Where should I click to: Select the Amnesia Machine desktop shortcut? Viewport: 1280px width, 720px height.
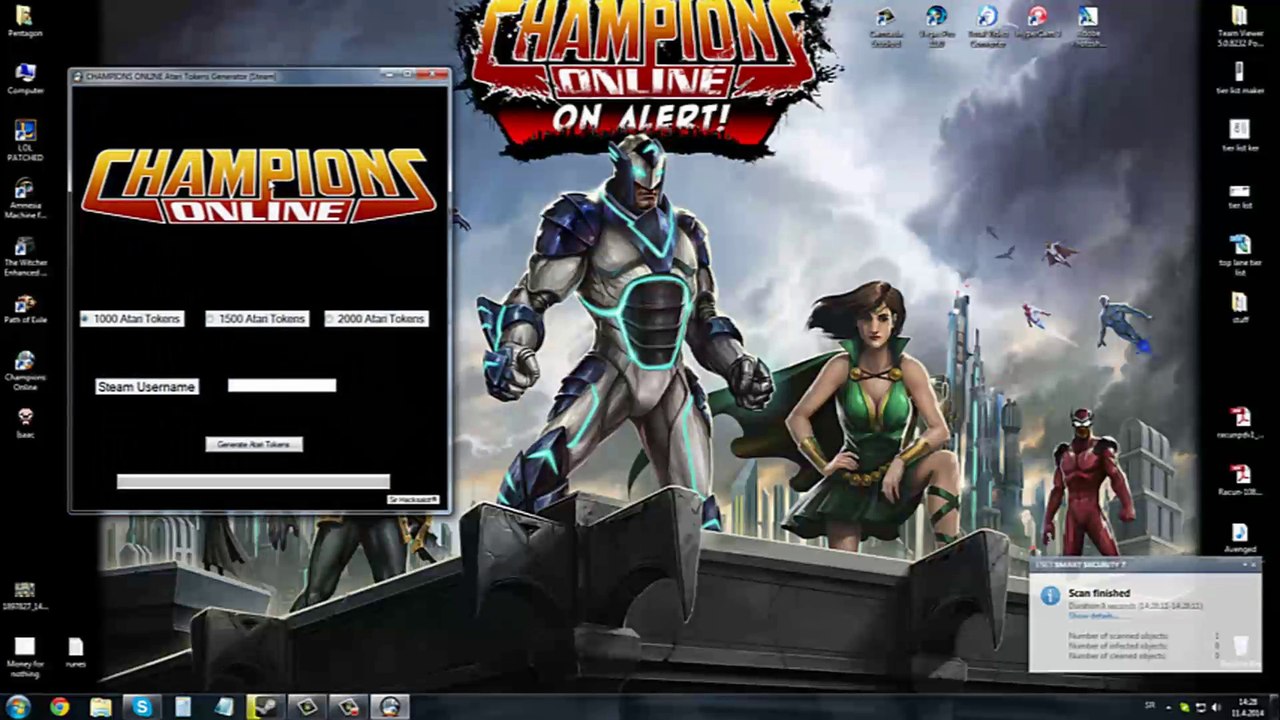pyautogui.click(x=25, y=198)
